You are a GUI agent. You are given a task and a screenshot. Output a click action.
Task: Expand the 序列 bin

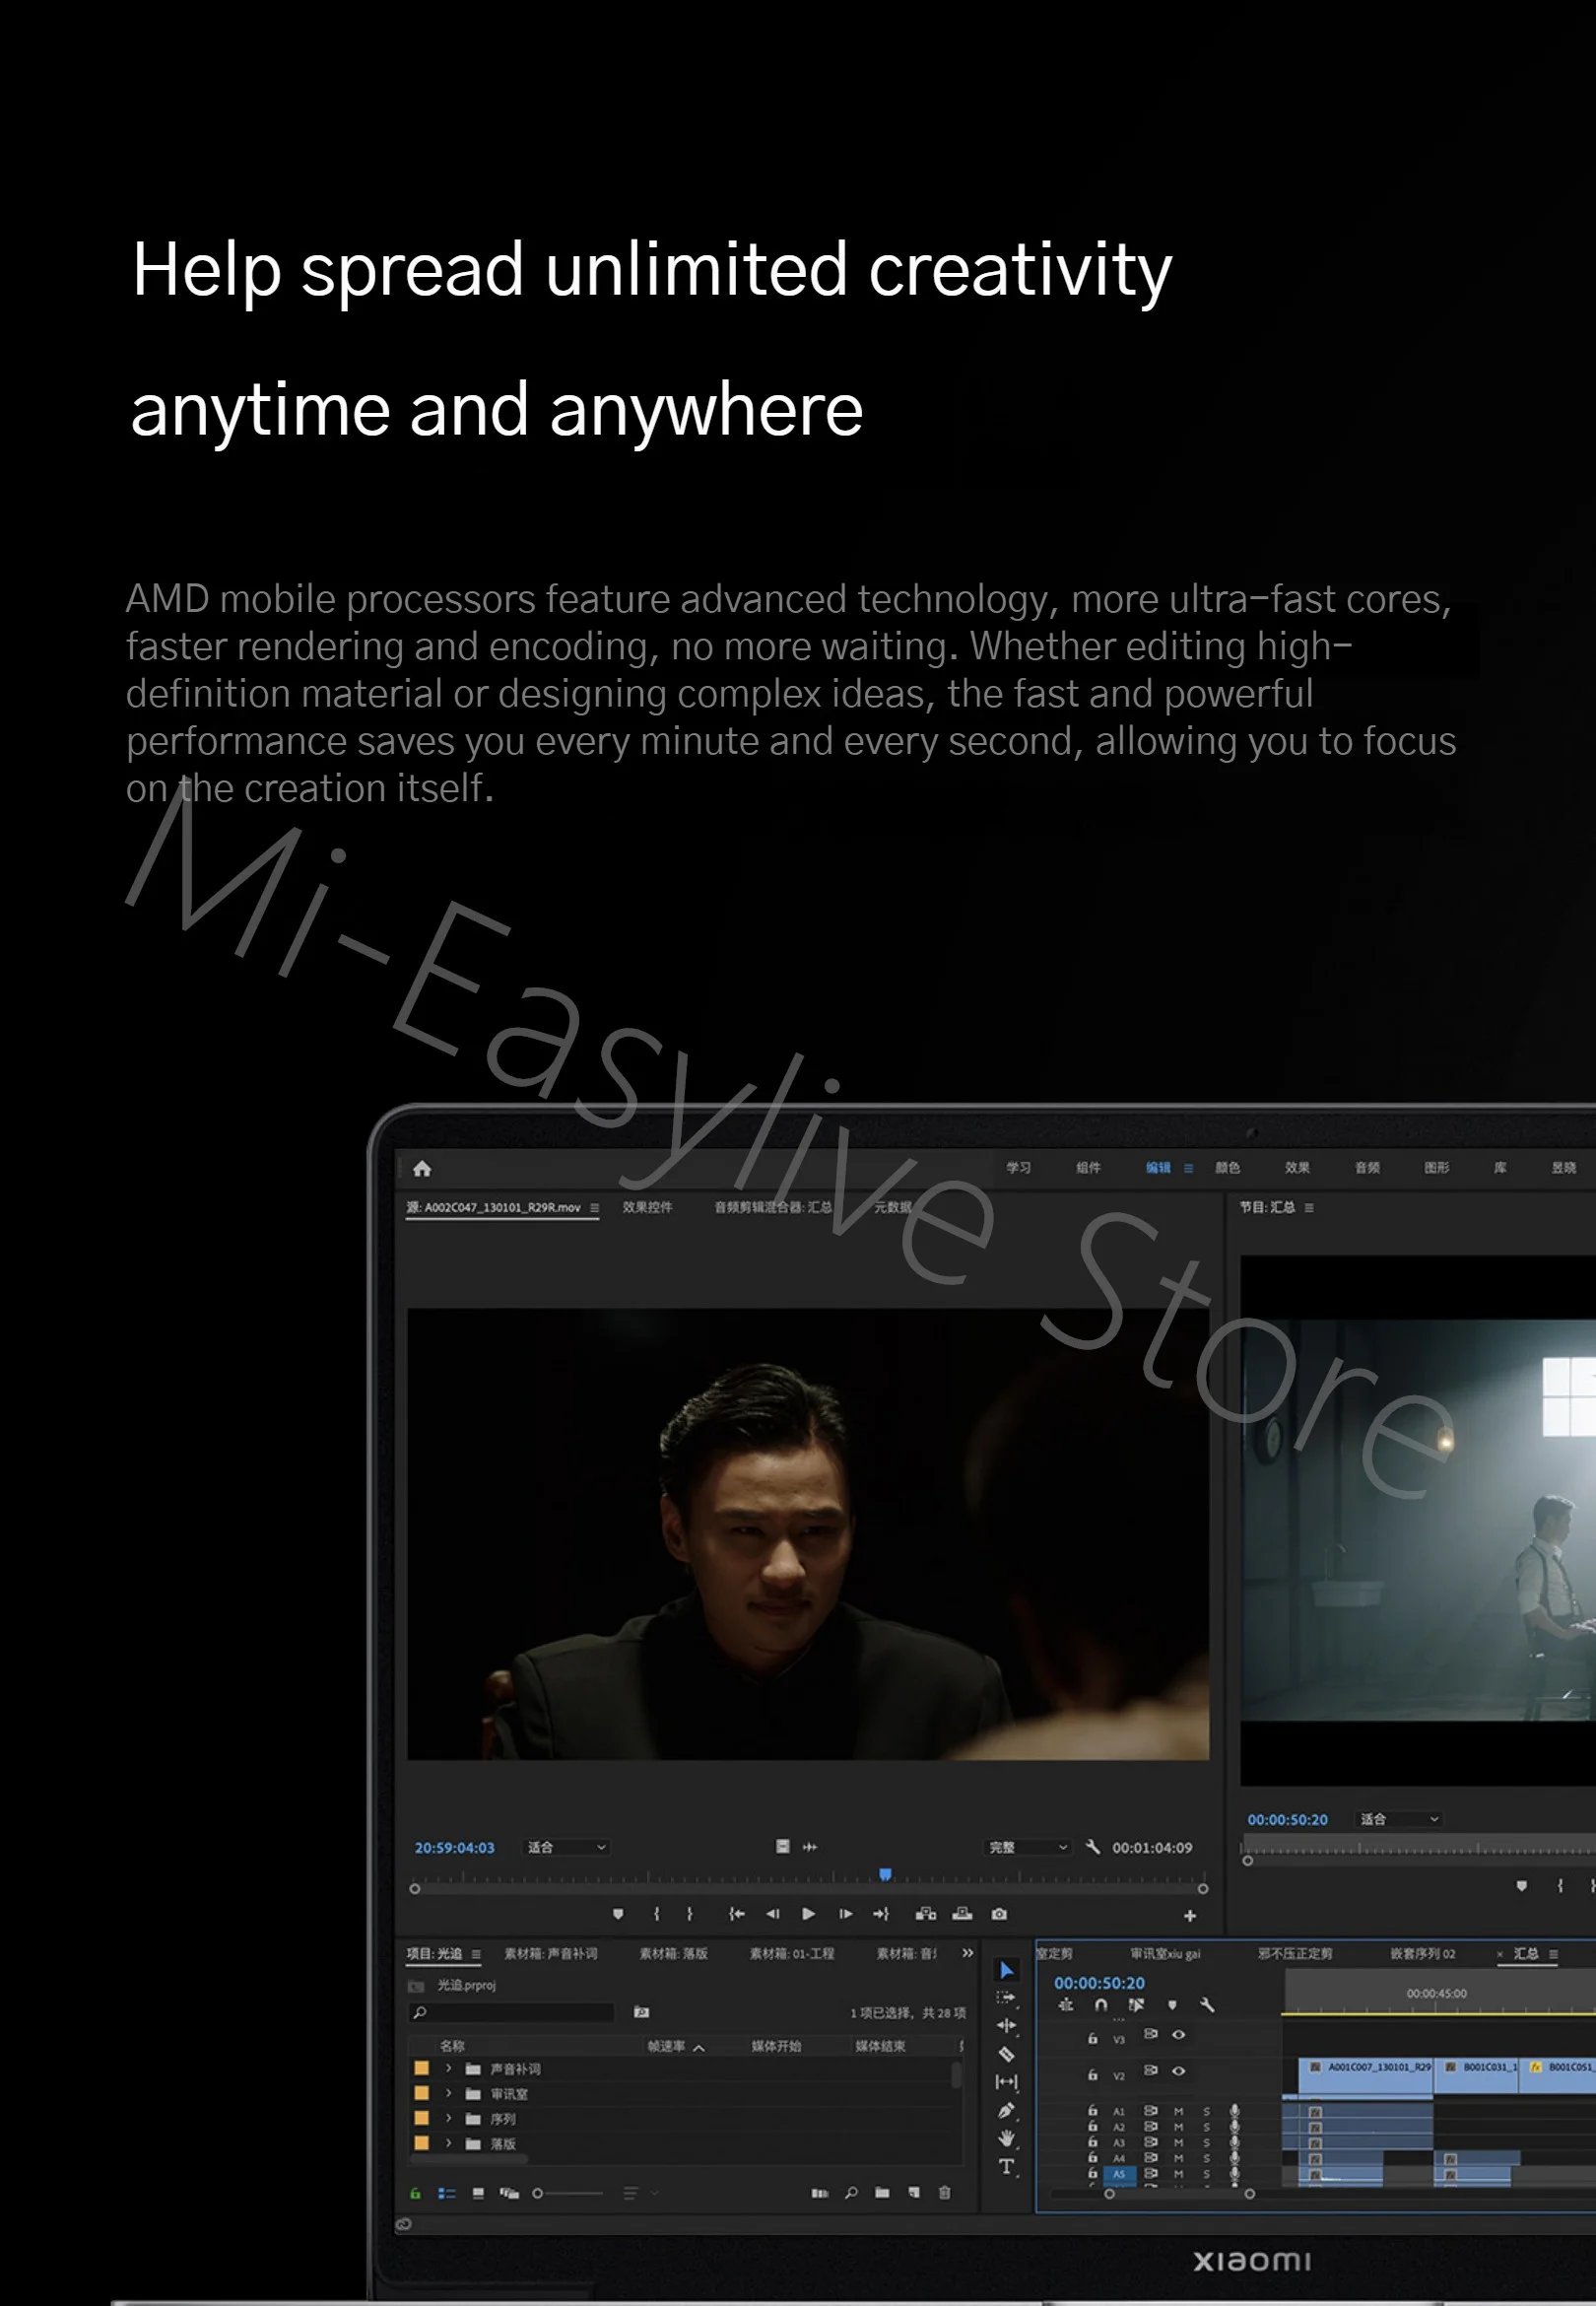pyautogui.click(x=449, y=2118)
